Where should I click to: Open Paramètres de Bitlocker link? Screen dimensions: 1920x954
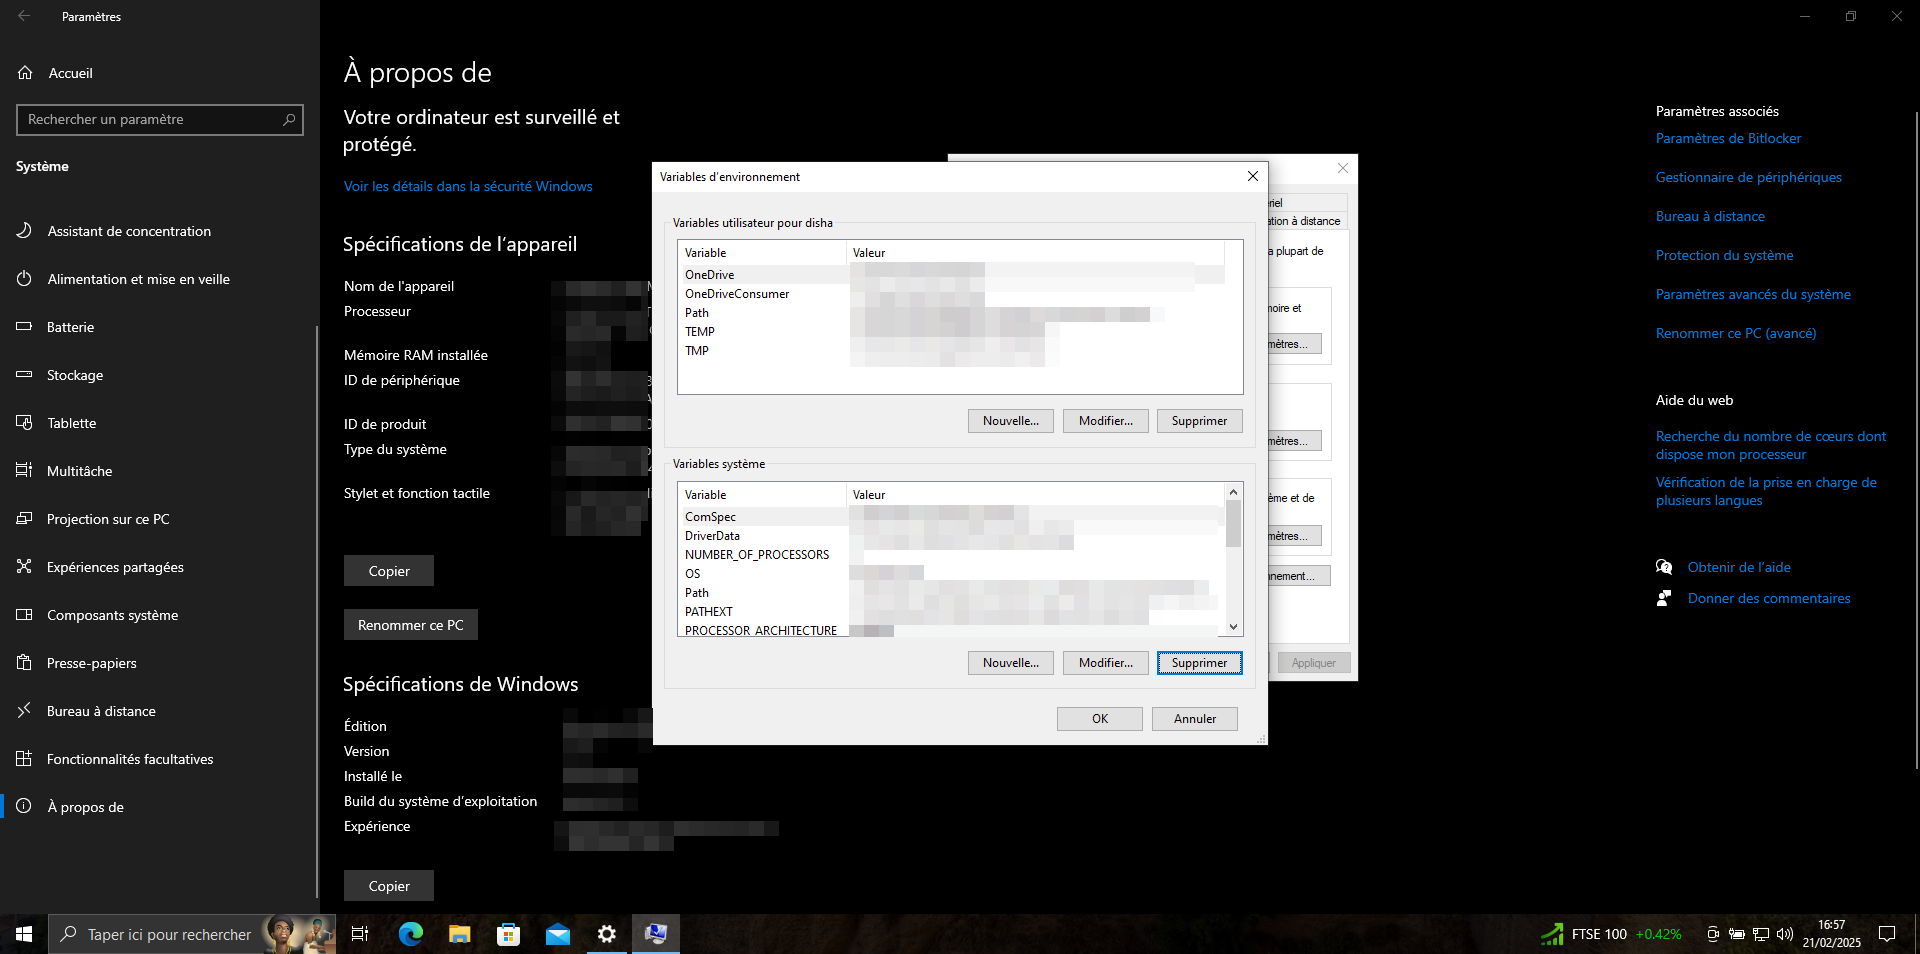click(1728, 138)
